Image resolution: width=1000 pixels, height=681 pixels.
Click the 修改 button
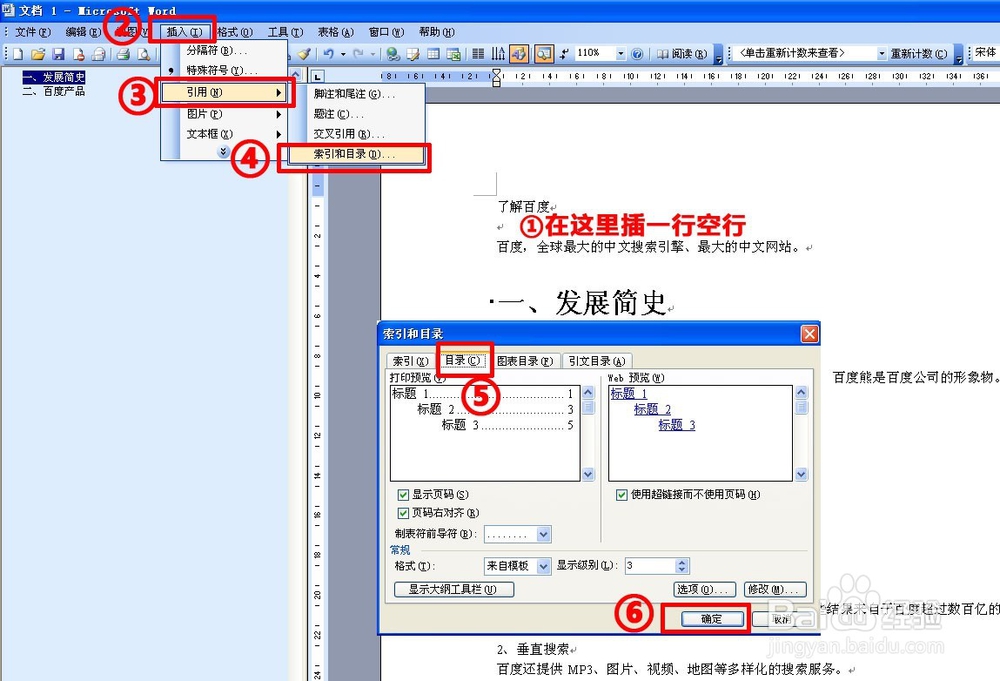coord(775,589)
